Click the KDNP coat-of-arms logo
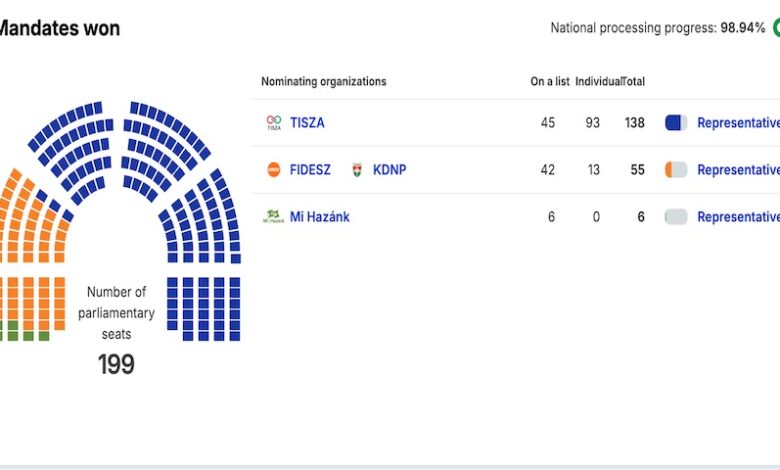Image resolution: width=780 pixels, height=470 pixels. [357, 170]
